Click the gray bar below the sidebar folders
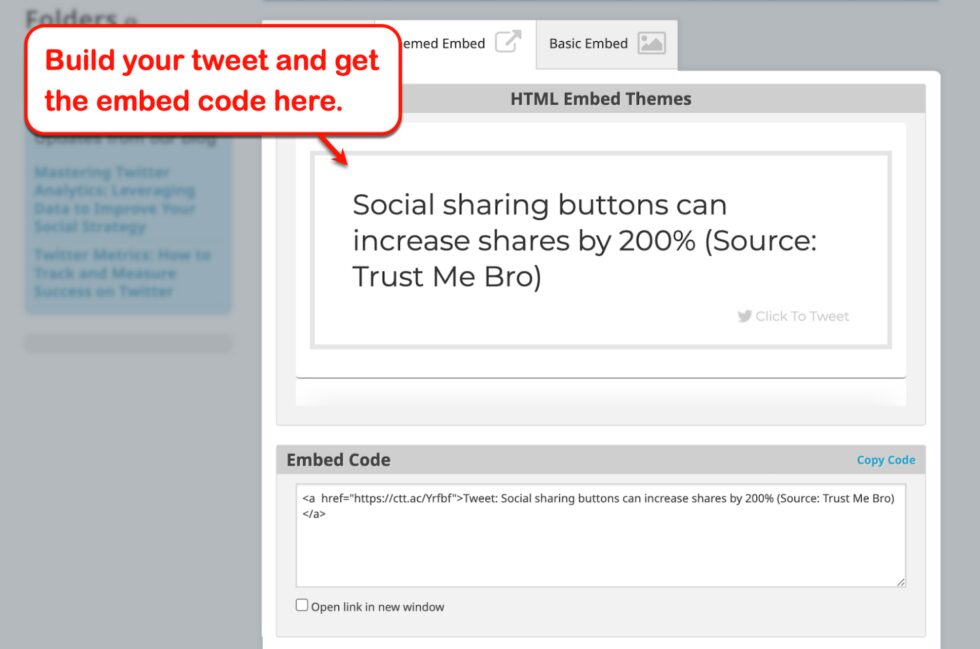980x649 pixels. pos(128,342)
